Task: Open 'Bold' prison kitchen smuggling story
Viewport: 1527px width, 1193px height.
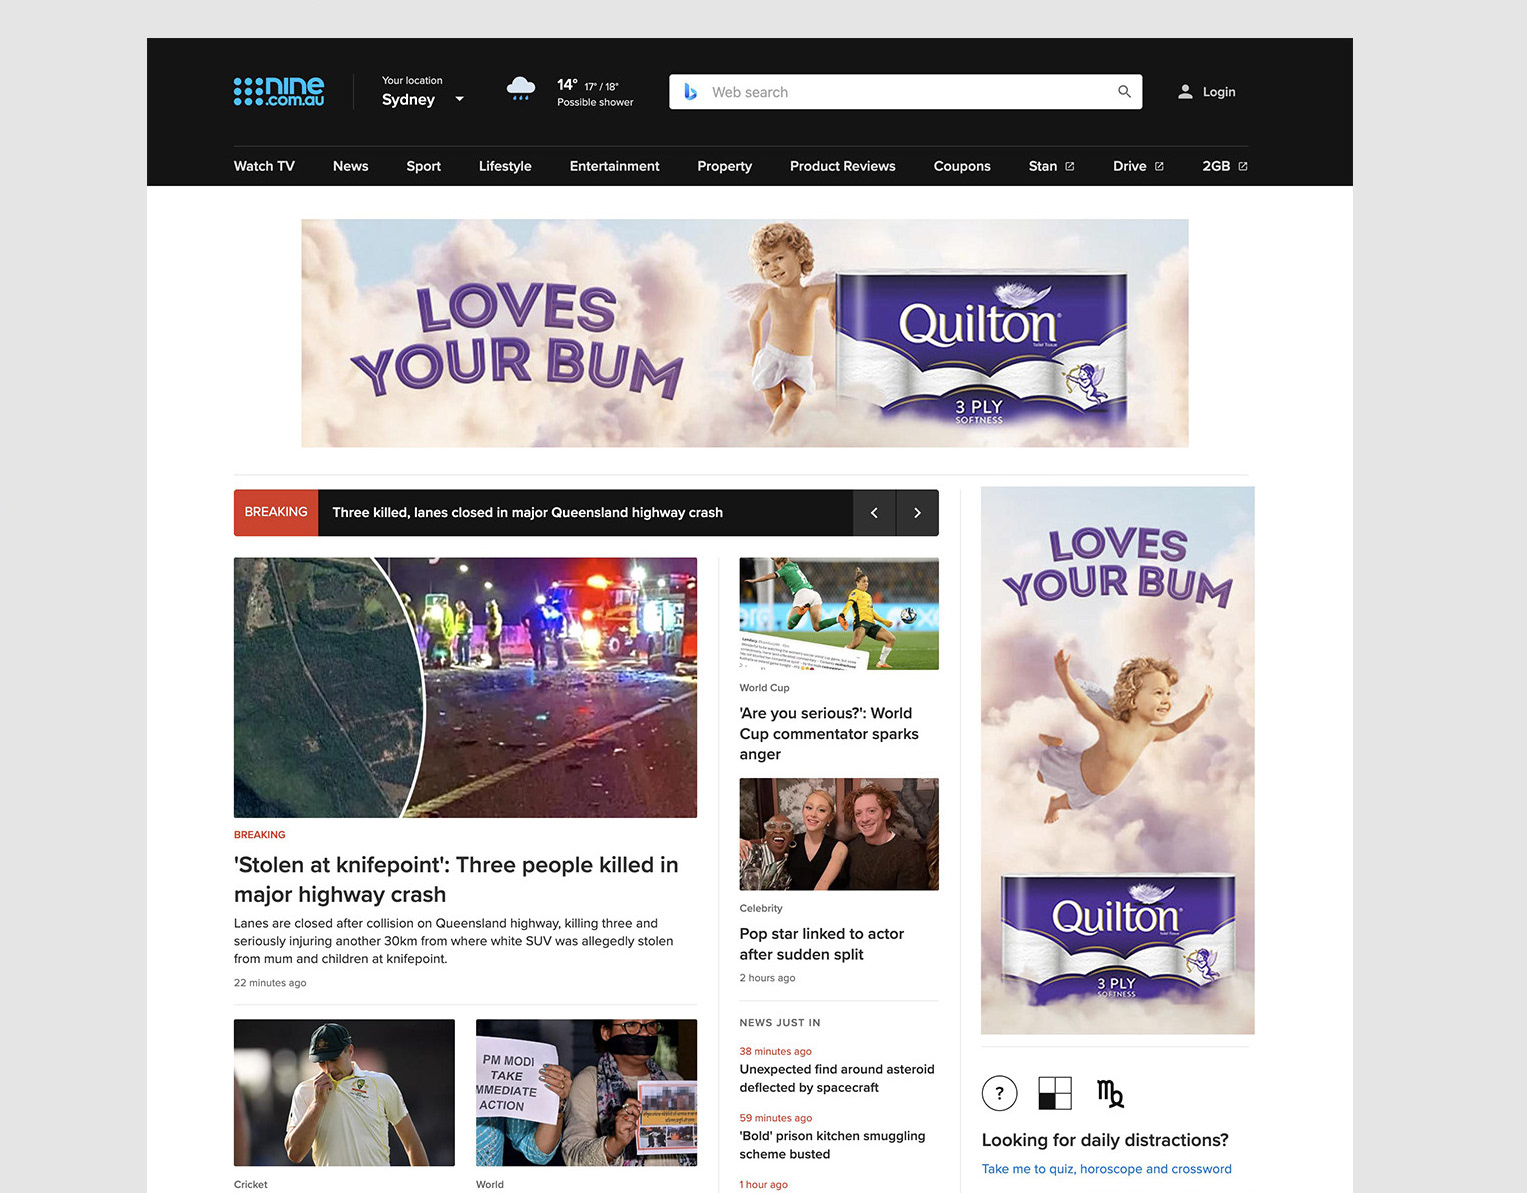Action: tap(832, 1145)
